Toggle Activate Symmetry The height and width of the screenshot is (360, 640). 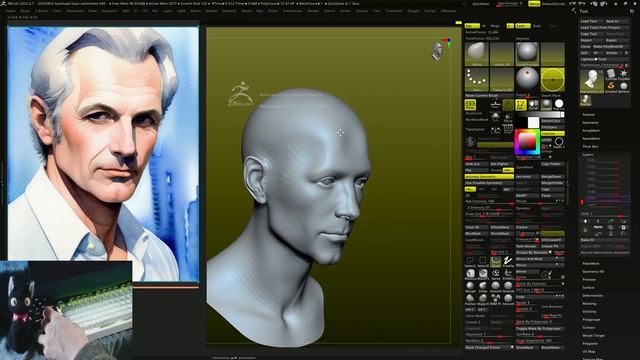[489, 177]
